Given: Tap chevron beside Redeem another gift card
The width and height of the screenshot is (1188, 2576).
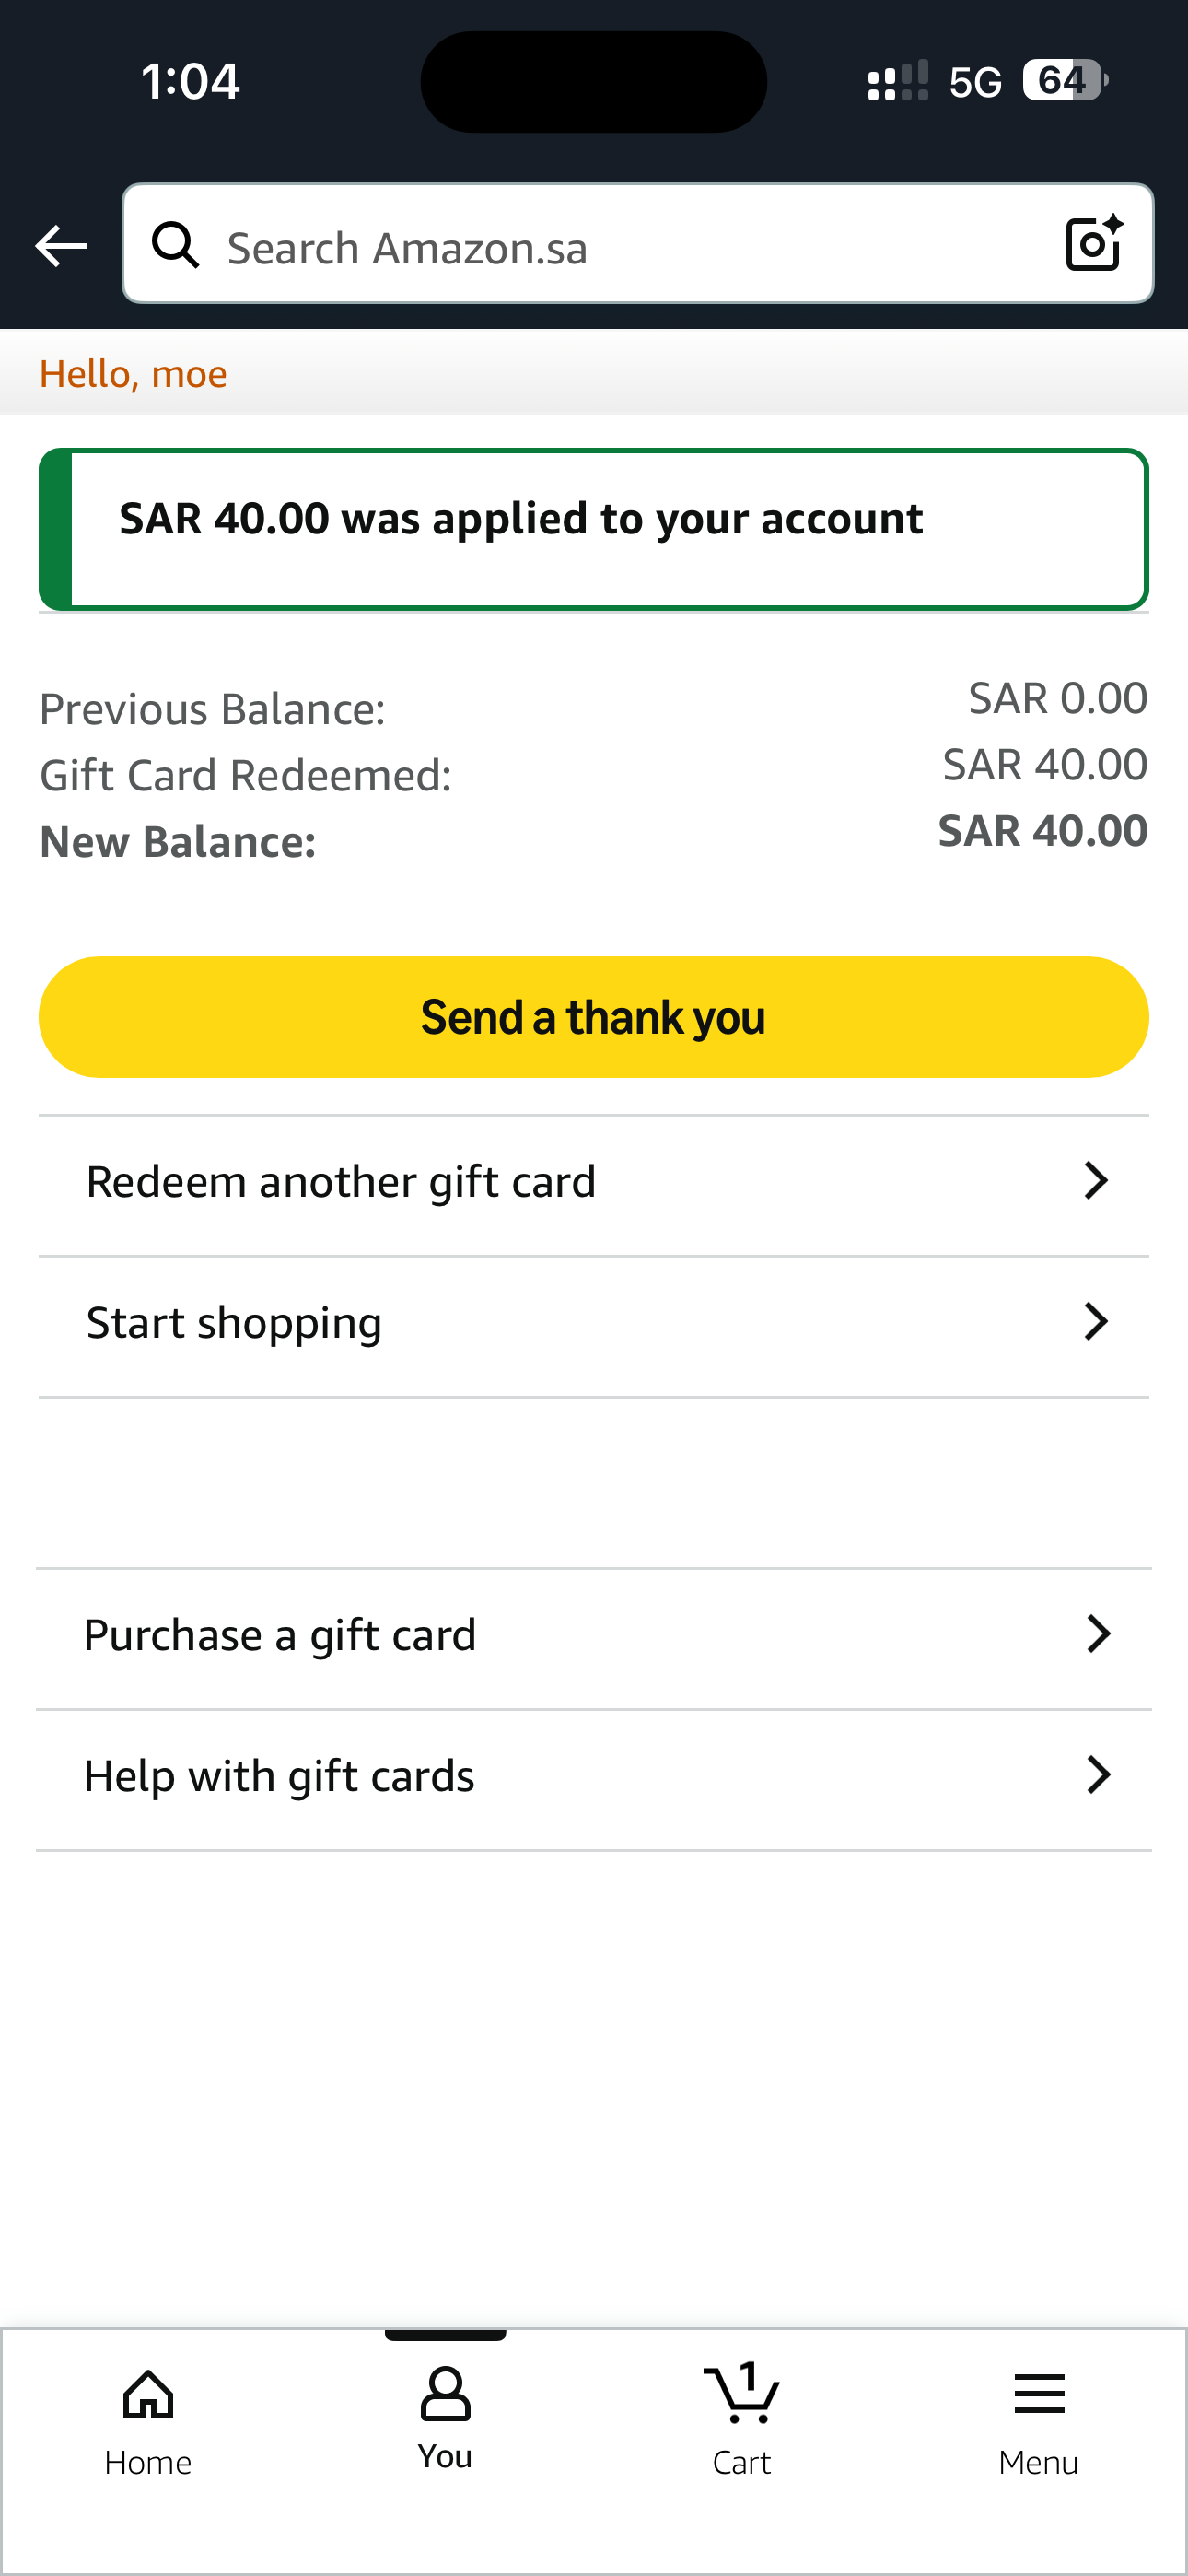Looking at the screenshot, I should tap(1096, 1181).
